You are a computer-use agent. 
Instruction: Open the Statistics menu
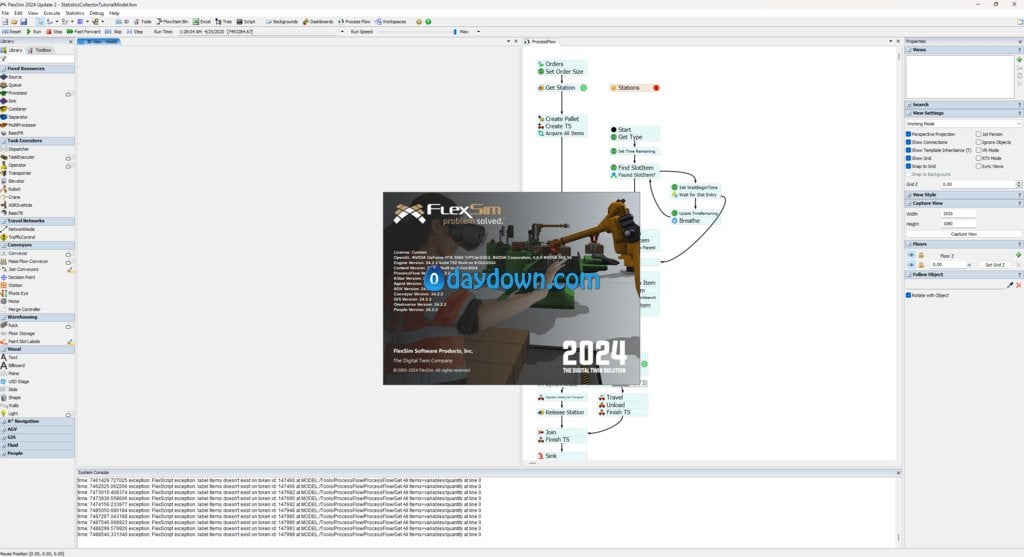74,13
